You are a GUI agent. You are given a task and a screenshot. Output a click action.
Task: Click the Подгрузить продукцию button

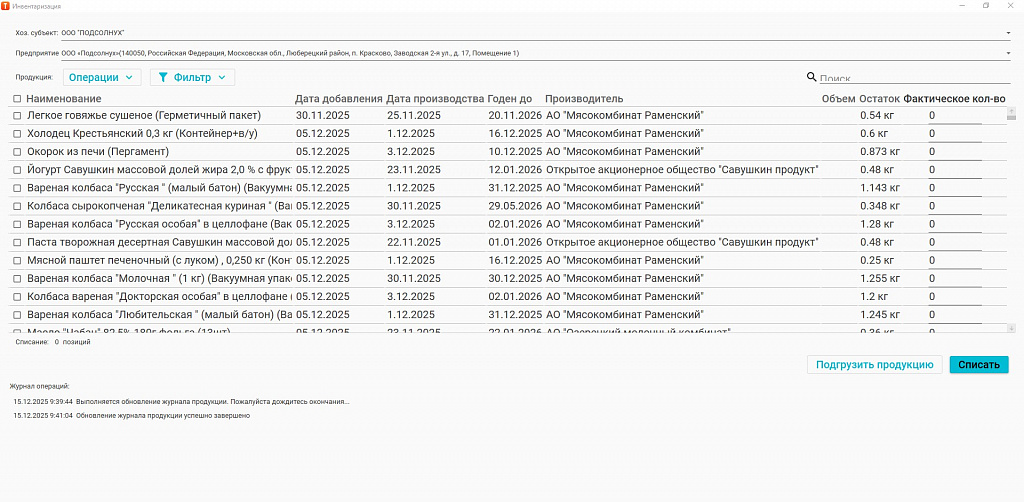coord(874,364)
